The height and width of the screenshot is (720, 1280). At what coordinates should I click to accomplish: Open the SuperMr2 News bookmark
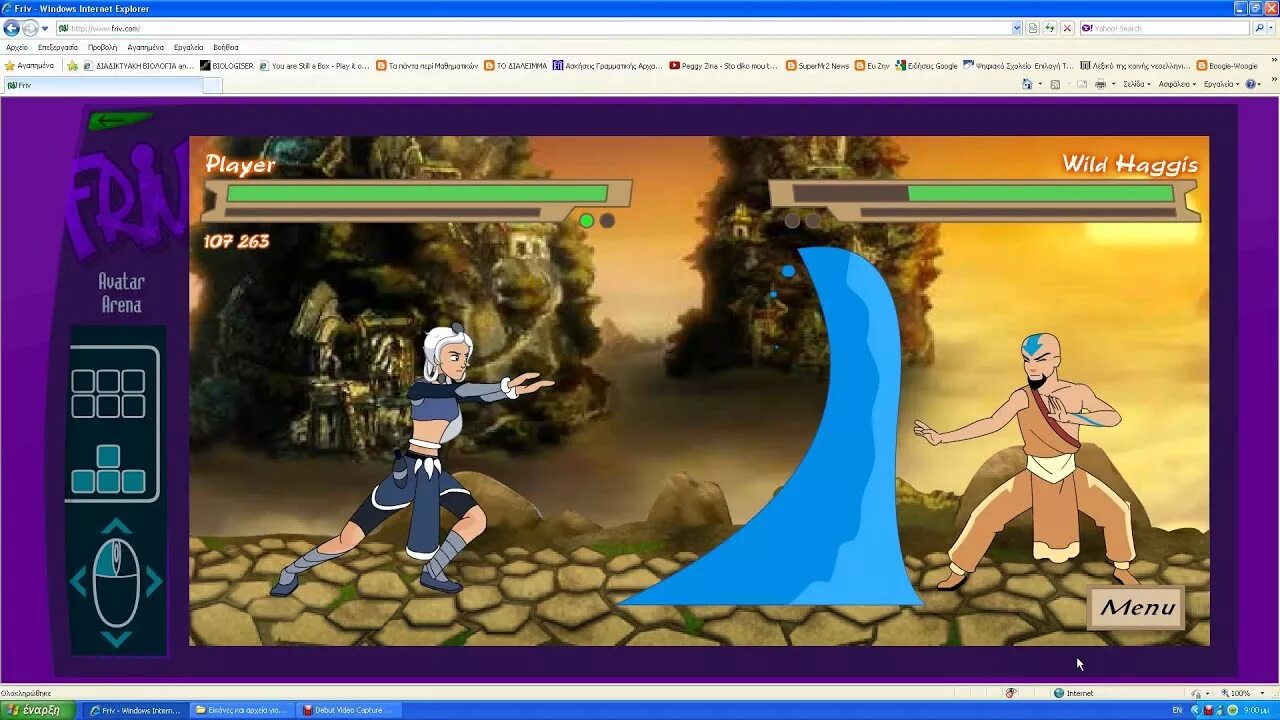pyautogui.click(x=817, y=66)
